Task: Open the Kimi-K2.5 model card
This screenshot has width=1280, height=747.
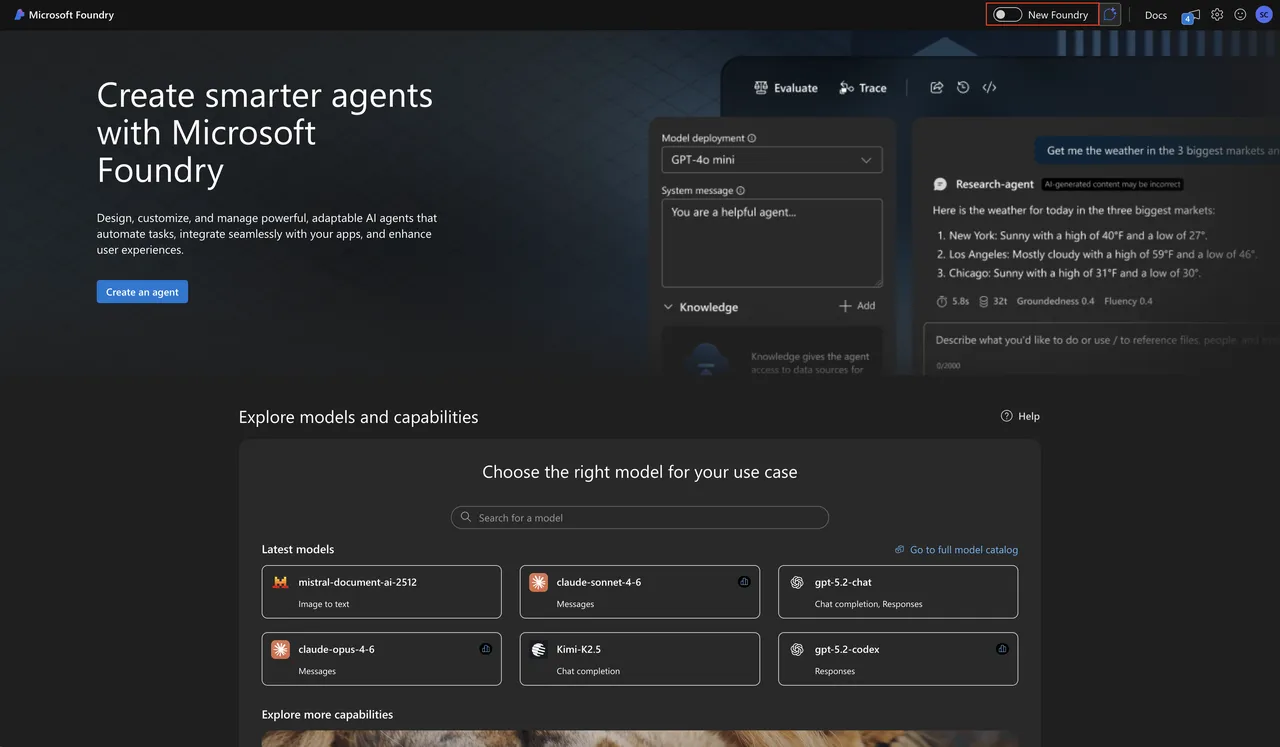Action: [x=640, y=659]
